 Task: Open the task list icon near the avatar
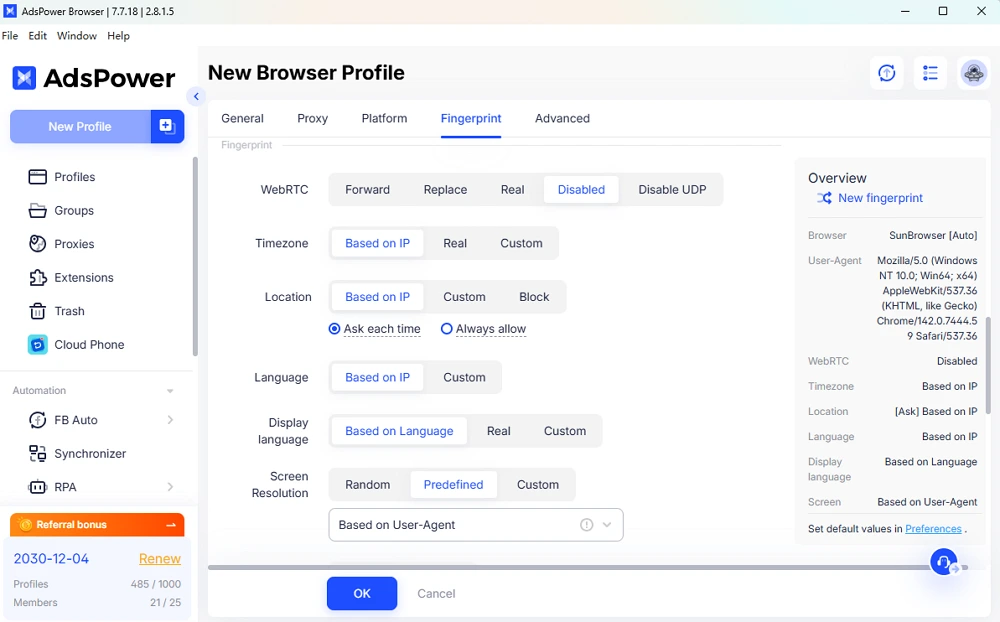tap(930, 73)
